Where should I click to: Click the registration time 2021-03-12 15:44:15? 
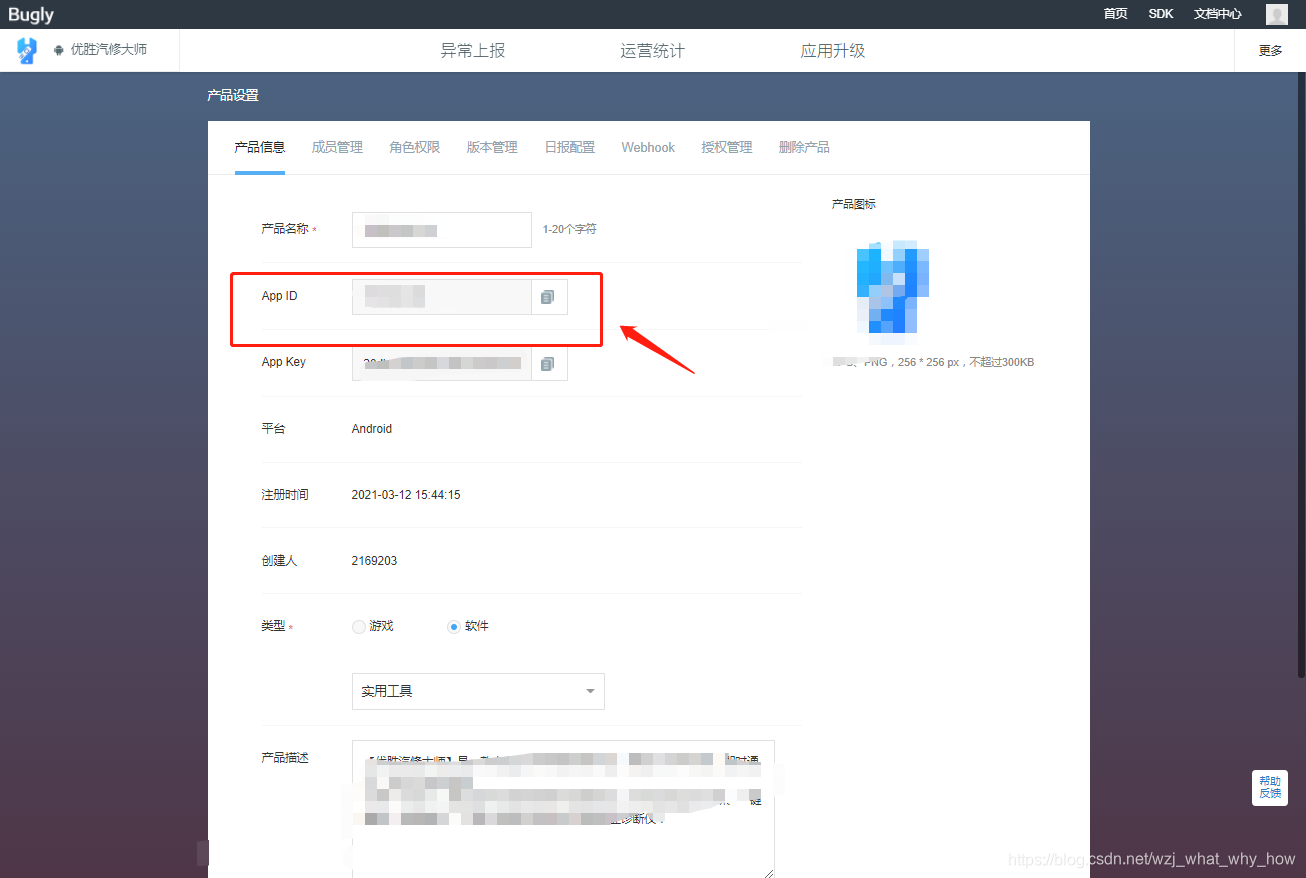tap(406, 495)
